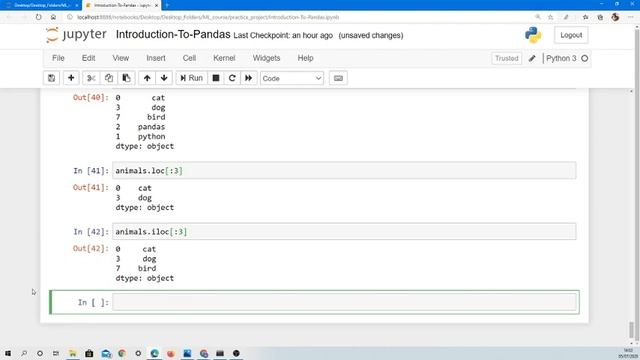Copy selected cells icon
The height and width of the screenshot is (360, 640).
pos(109,78)
